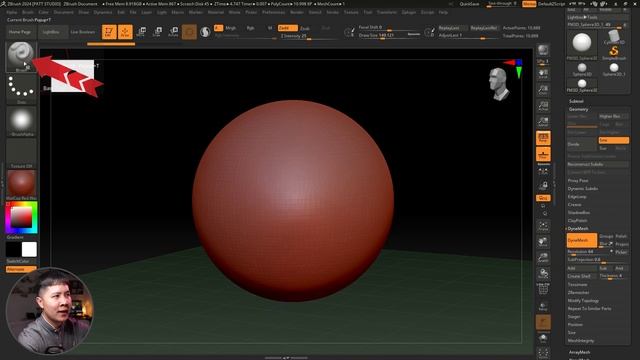This screenshot has height=360, width=640.
Task: Click the Scroll document icon
Action: coord(543,74)
